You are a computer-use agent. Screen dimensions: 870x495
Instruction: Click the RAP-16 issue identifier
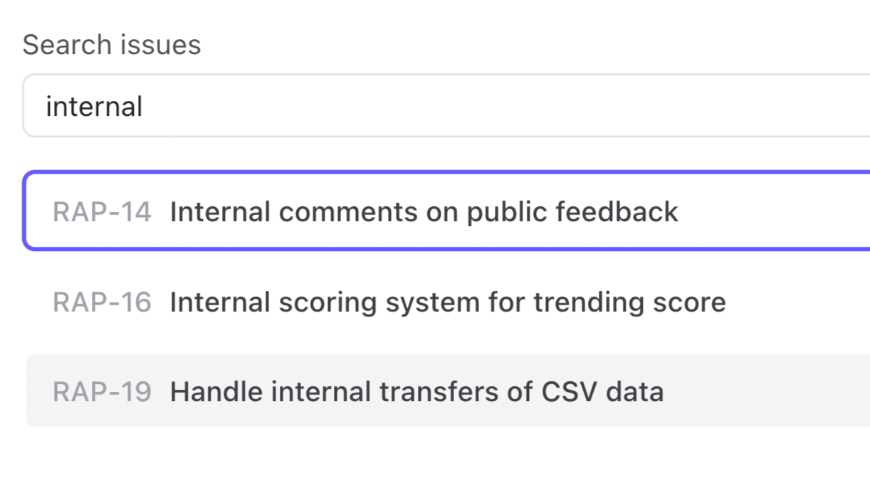pos(102,302)
